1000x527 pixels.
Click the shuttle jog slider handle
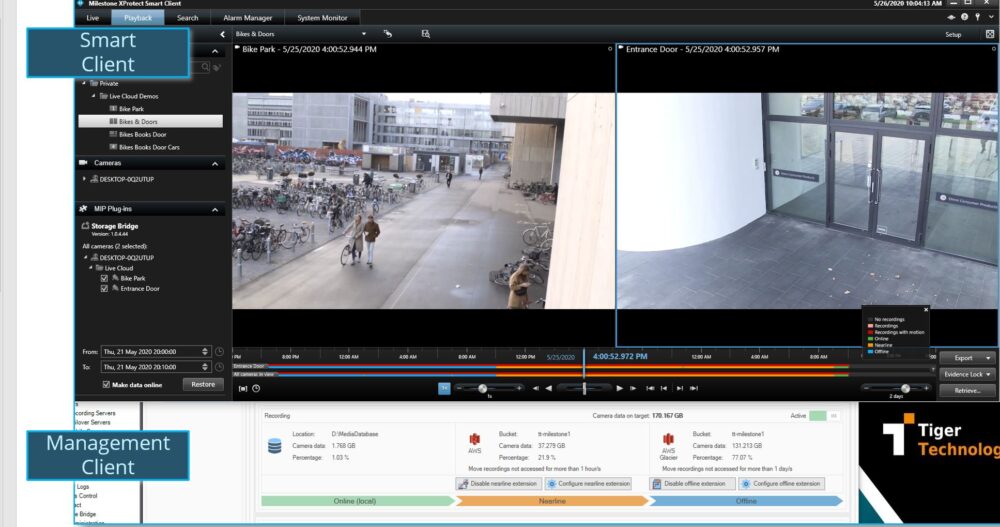[x=584, y=388]
